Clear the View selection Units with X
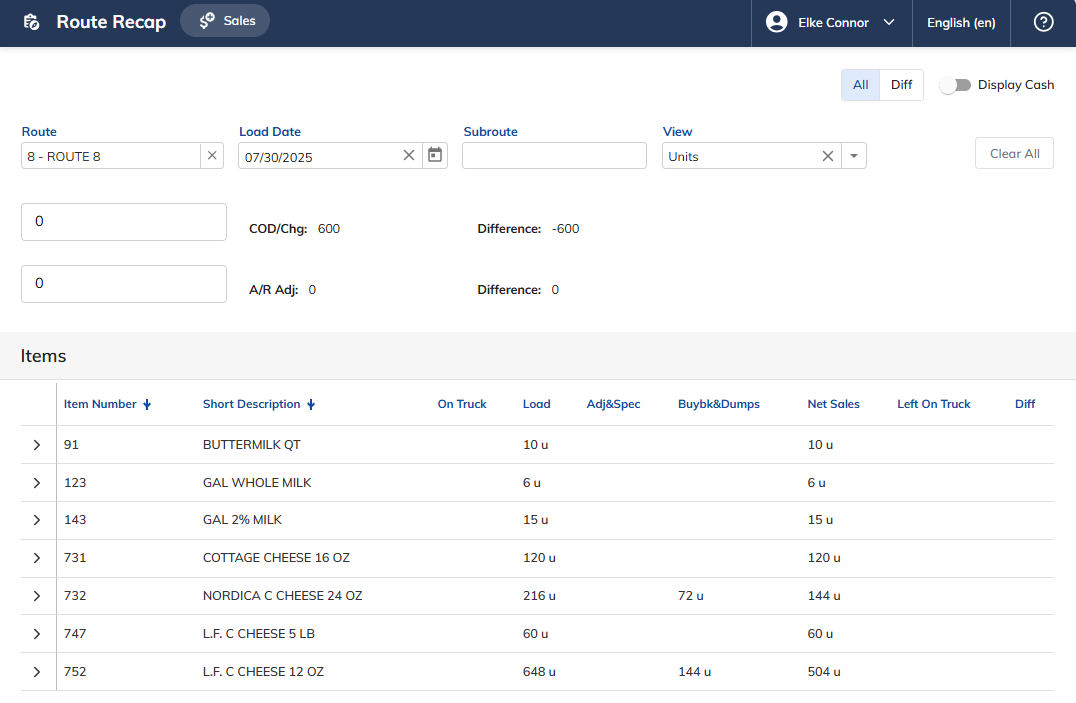The height and width of the screenshot is (703, 1076). pyautogui.click(x=828, y=156)
